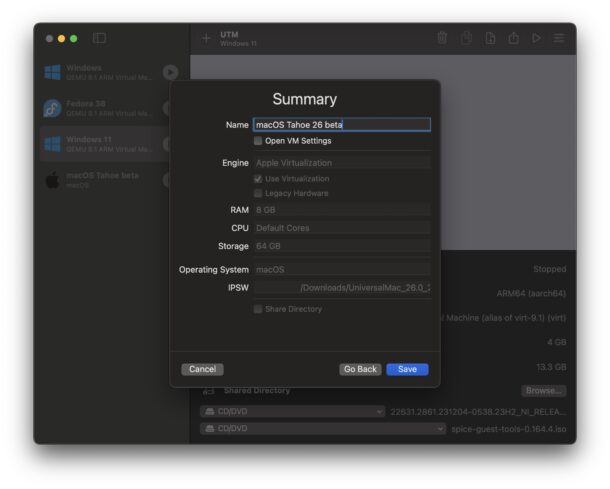This screenshot has width=610, height=489.
Task: Click the IPSW path field
Action: pos(342,288)
